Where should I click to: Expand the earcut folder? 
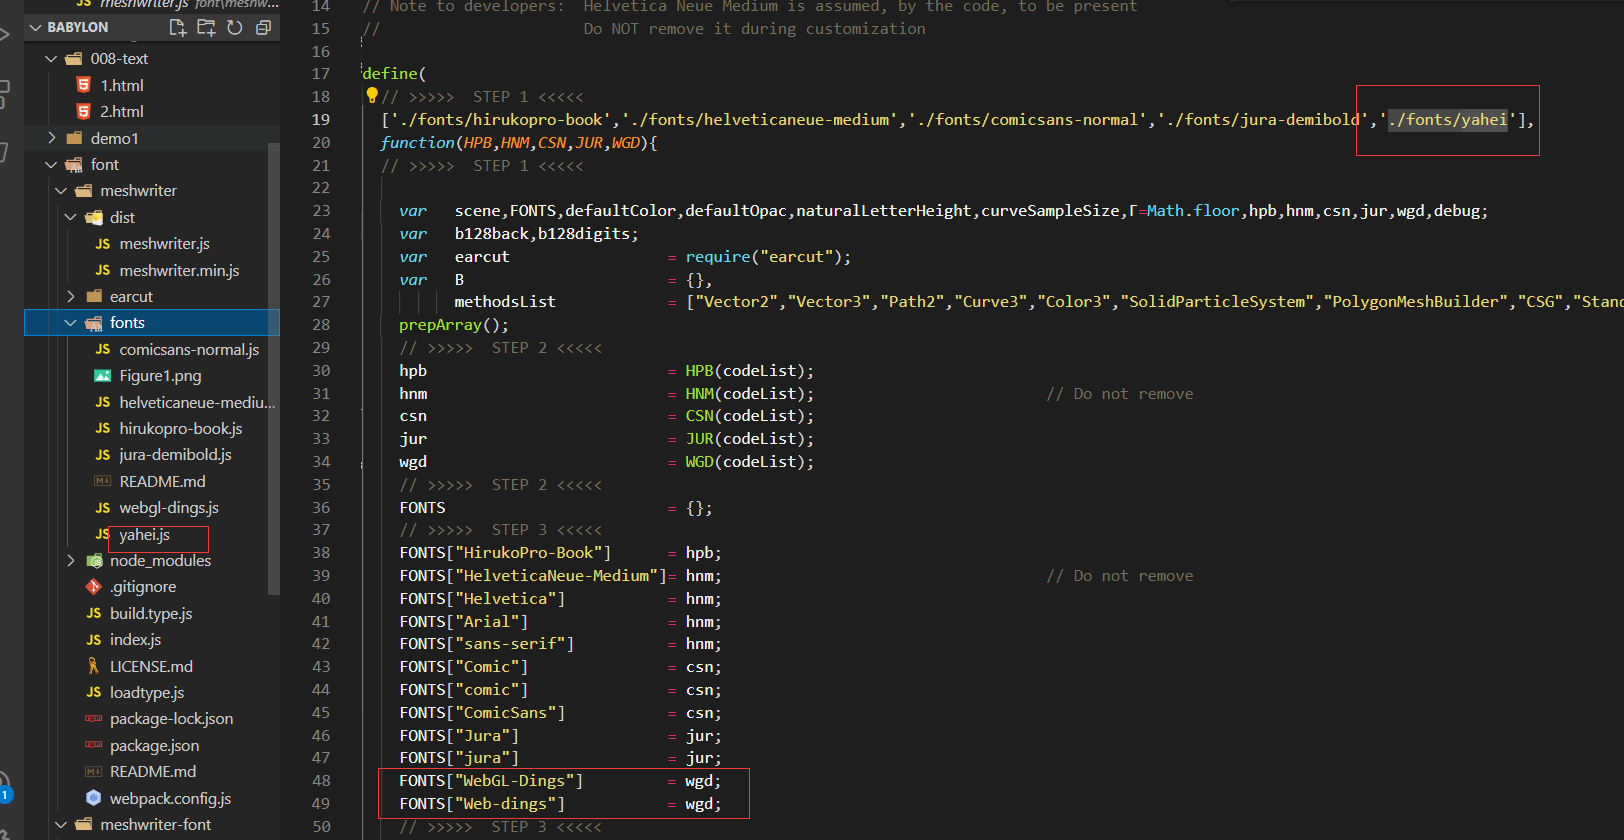71,296
